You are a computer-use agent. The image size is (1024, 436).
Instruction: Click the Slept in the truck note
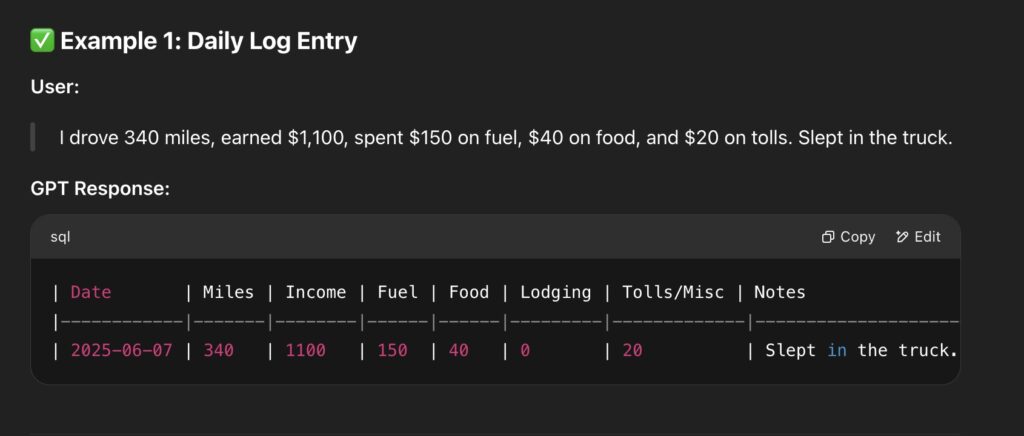(x=861, y=350)
